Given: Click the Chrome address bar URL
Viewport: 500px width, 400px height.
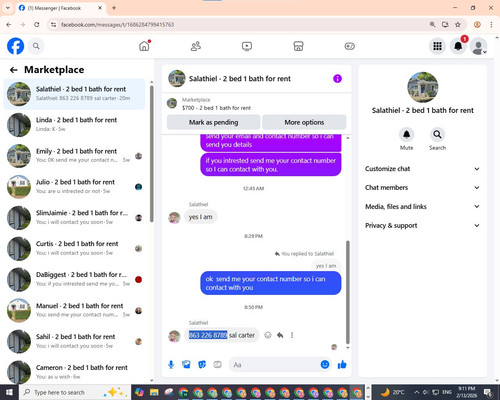Looking at the screenshot, I should click(117, 25).
